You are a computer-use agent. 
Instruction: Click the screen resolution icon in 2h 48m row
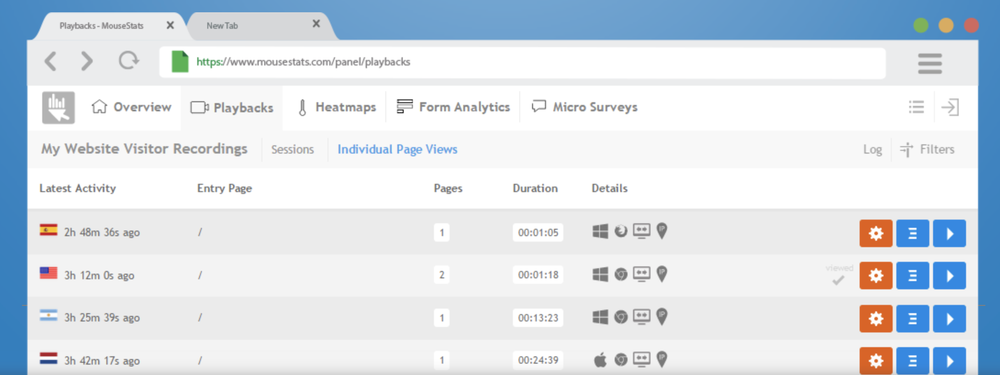[642, 231]
